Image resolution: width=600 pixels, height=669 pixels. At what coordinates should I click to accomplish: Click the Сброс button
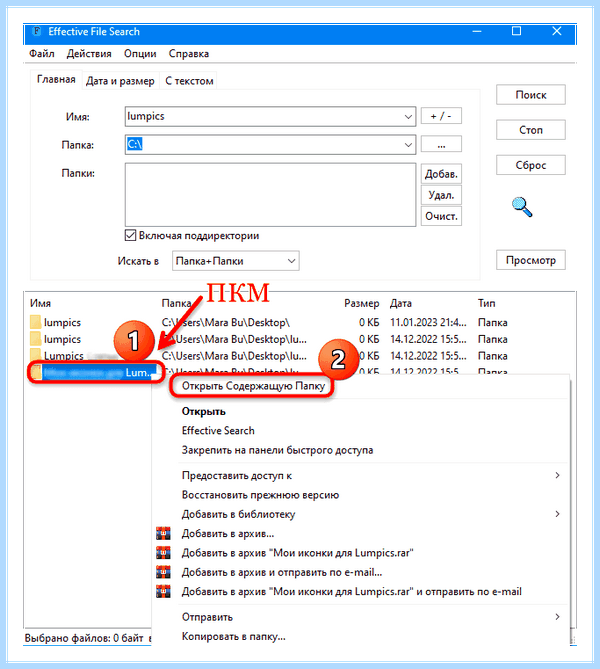530,165
